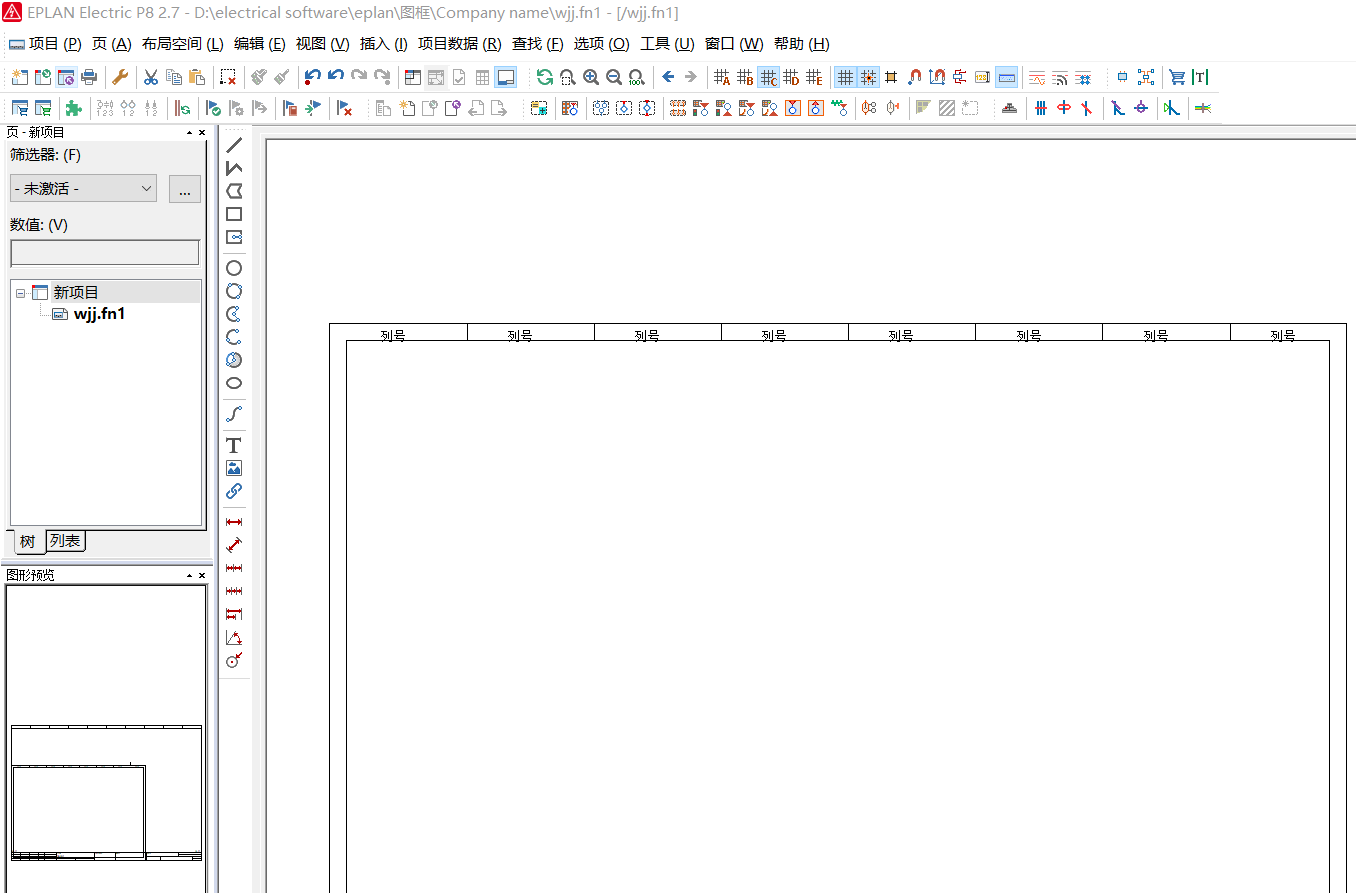The image size is (1356, 893).
Task: Switch to the 列表 tab
Action: (x=65, y=541)
